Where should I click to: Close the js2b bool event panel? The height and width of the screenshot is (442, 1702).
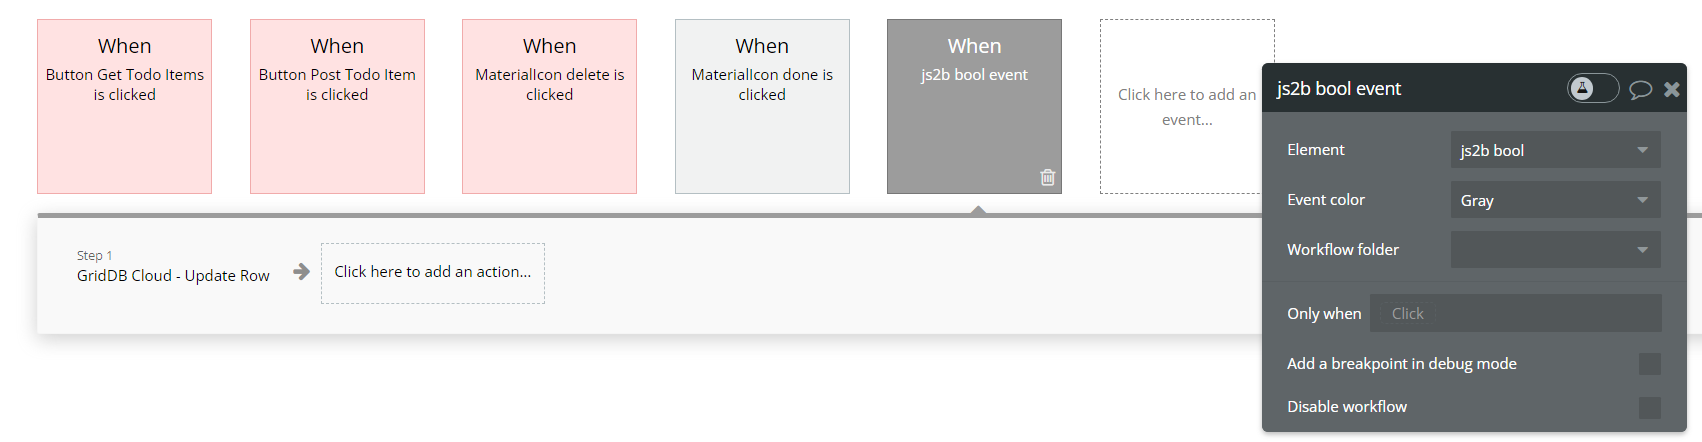point(1671,89)
